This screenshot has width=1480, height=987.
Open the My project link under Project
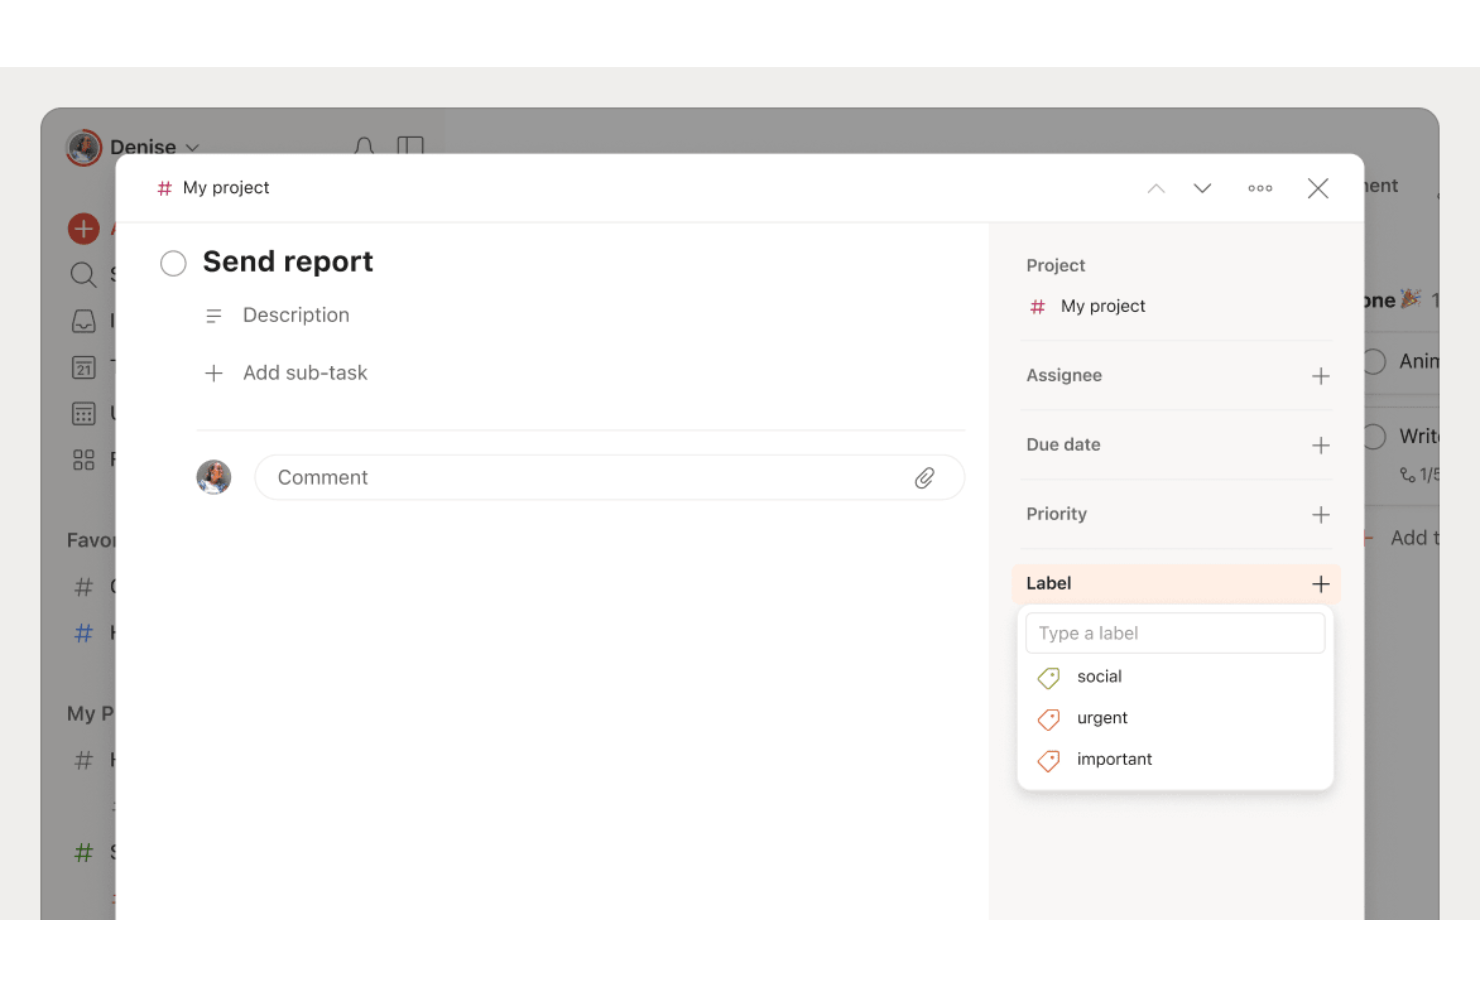click(1102, 306)
